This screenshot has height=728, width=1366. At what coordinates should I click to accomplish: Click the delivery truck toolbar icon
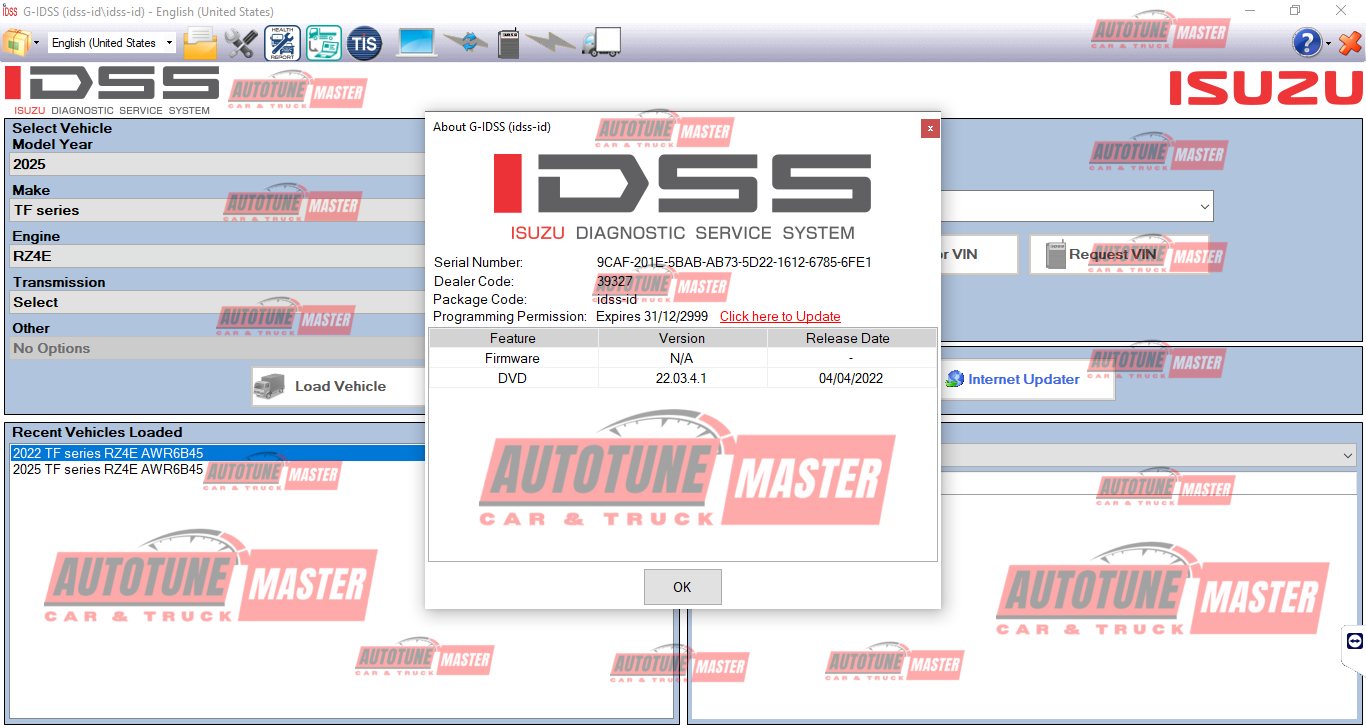[x=600, y=42]
